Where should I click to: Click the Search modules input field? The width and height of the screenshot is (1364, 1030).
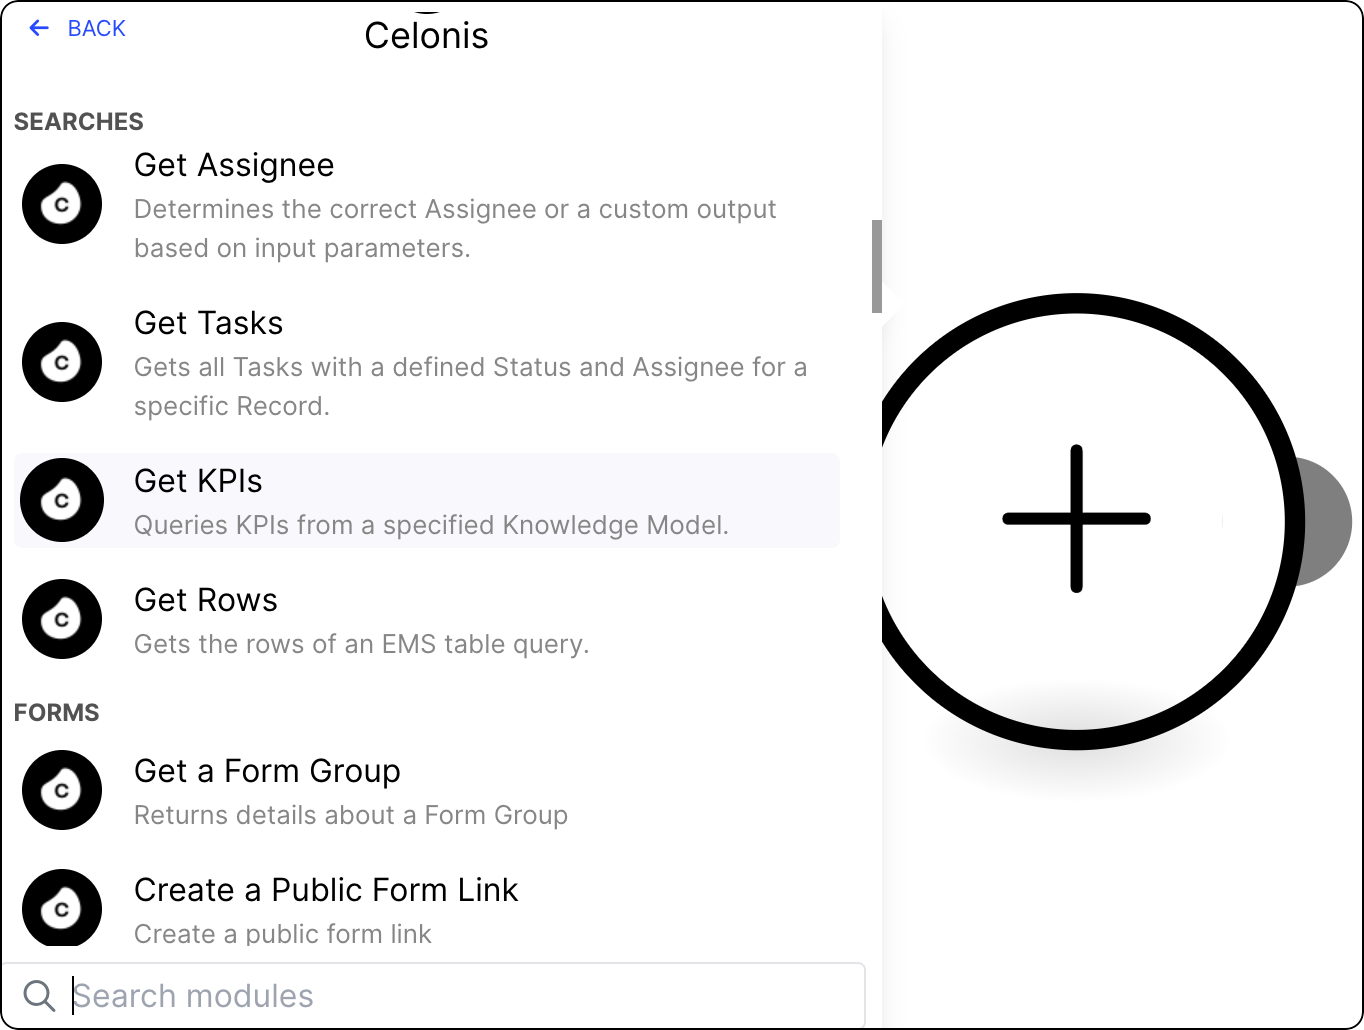pos(433,995)
